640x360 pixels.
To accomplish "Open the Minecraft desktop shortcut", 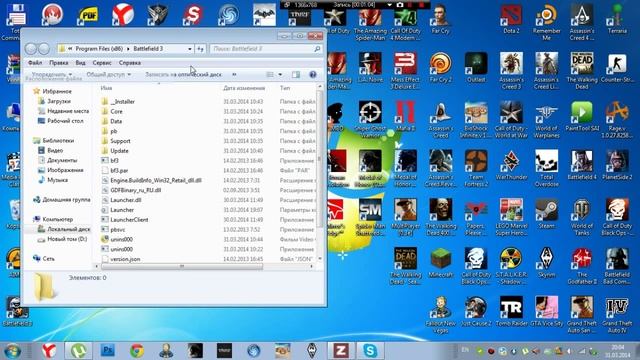I will (x=440, y=262).
